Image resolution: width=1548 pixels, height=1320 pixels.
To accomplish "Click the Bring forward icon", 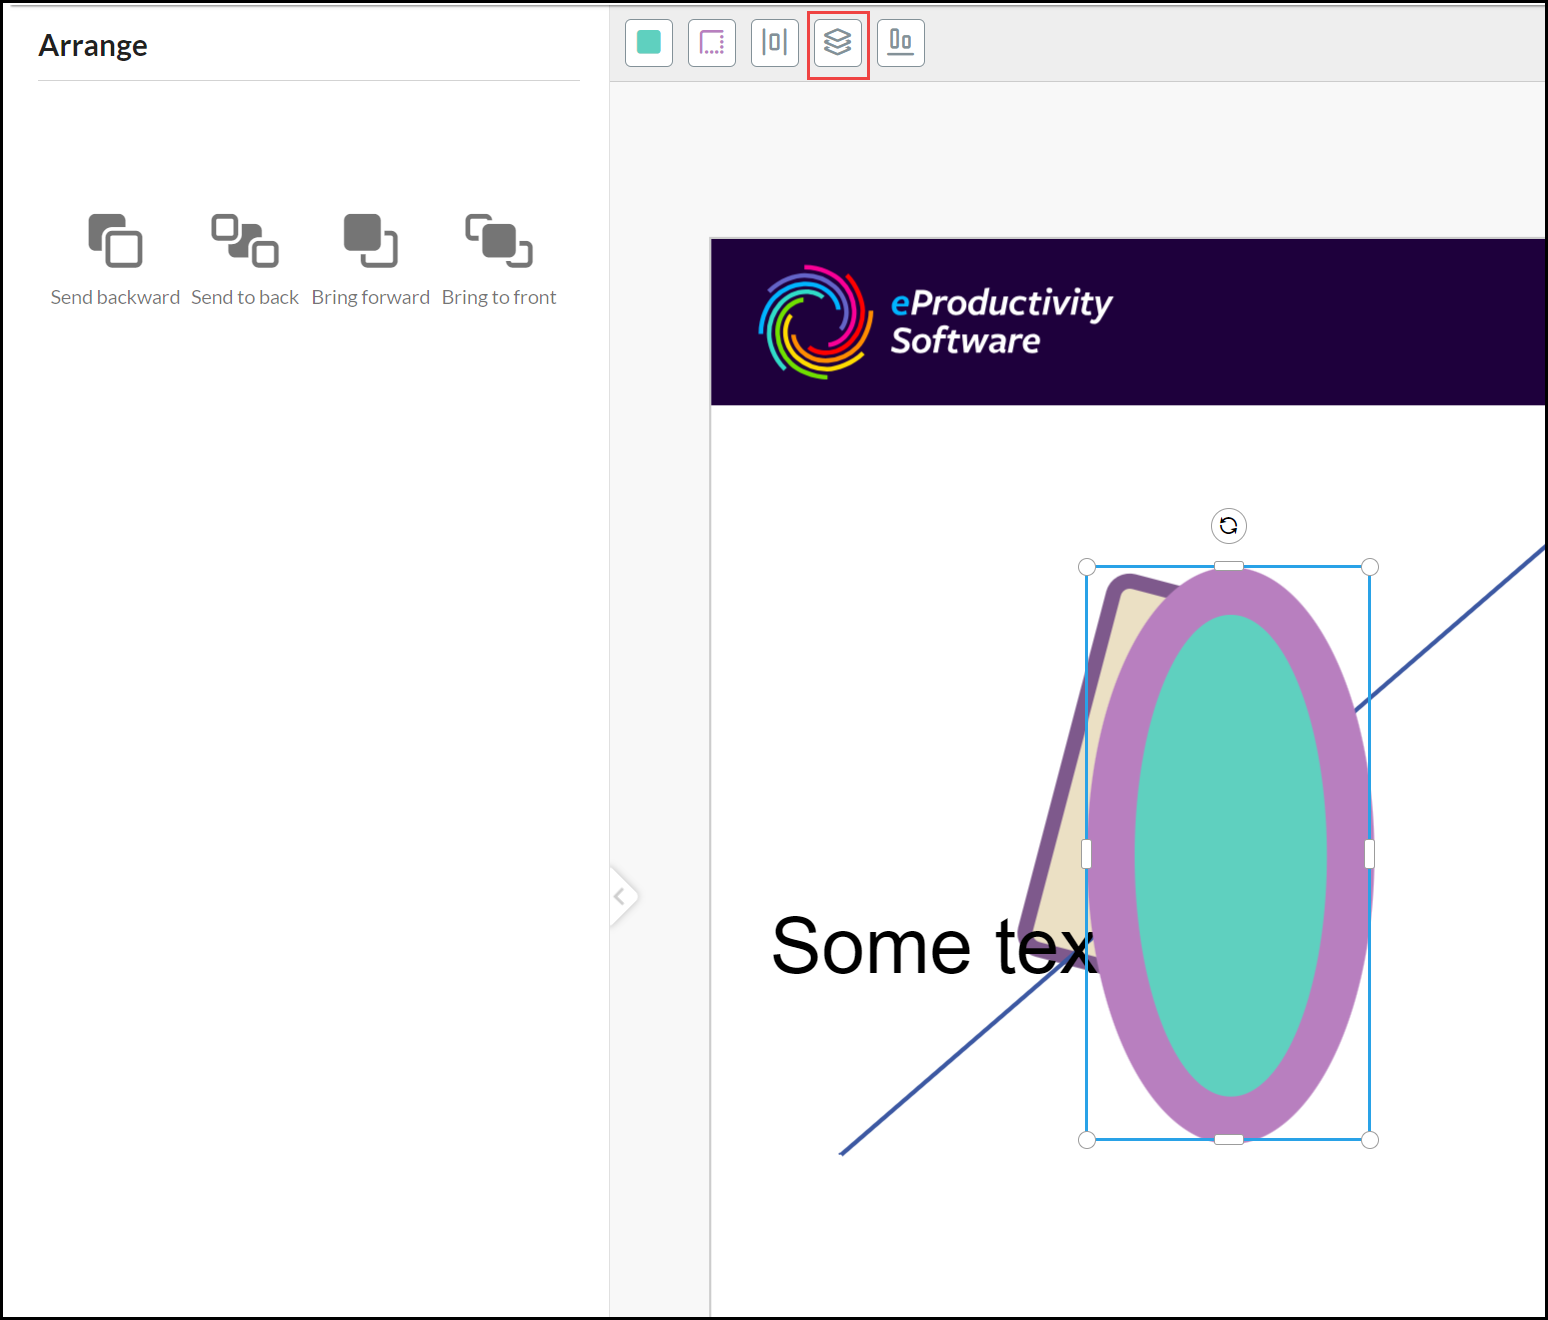I will click(370, 241).
